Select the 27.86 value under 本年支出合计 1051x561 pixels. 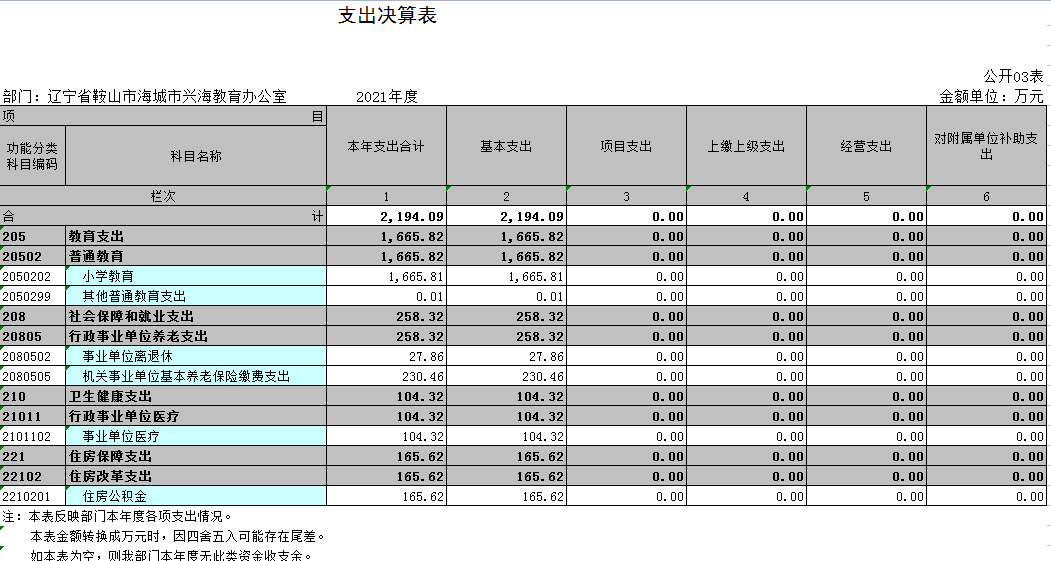[x=386, y=357]
